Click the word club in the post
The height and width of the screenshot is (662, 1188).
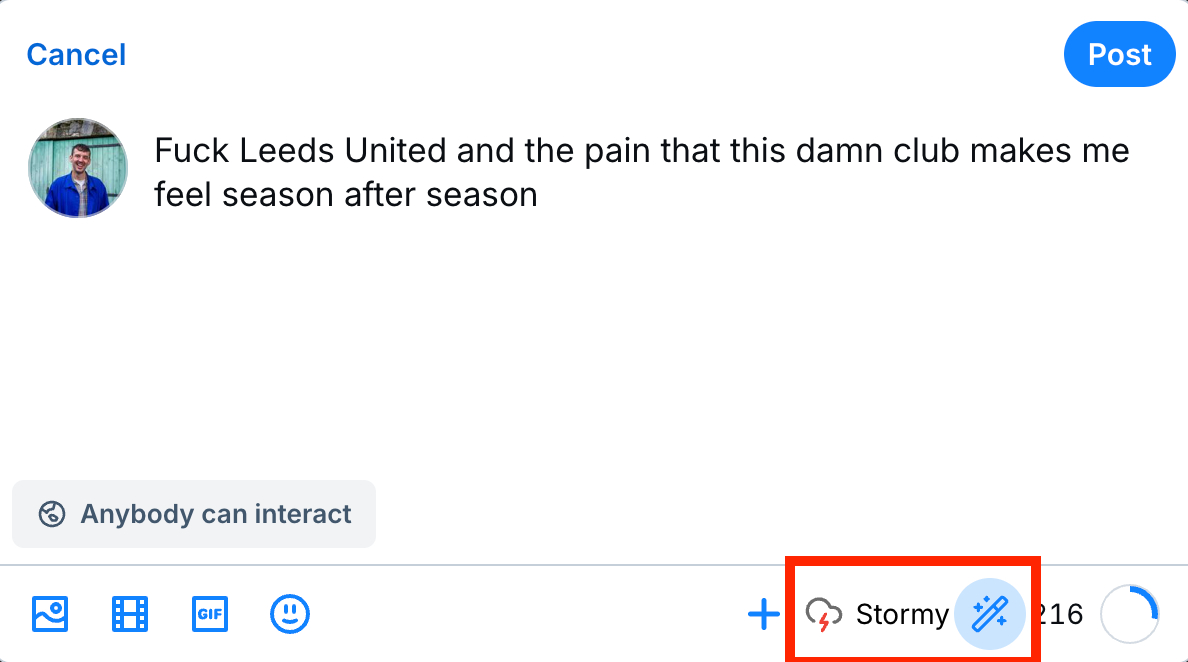914,151
